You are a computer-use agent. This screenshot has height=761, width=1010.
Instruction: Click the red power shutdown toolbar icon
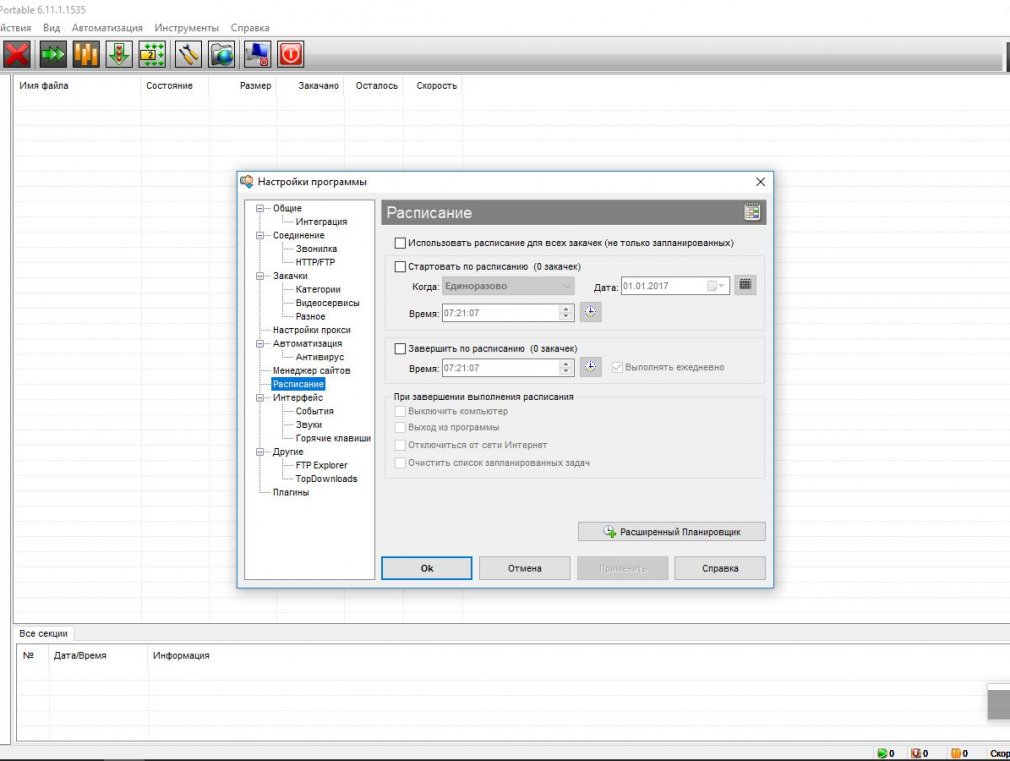[x=291, y=54]
